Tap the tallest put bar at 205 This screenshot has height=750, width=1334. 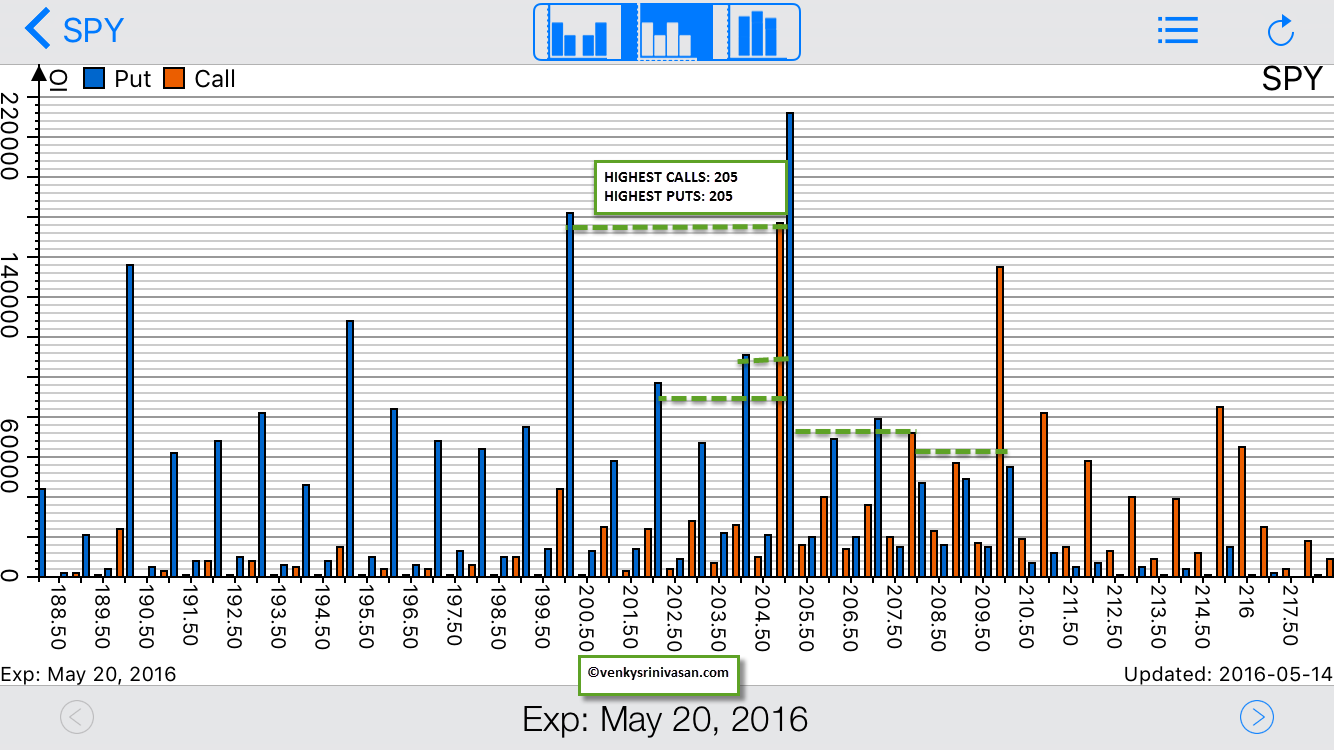point(790,345)
